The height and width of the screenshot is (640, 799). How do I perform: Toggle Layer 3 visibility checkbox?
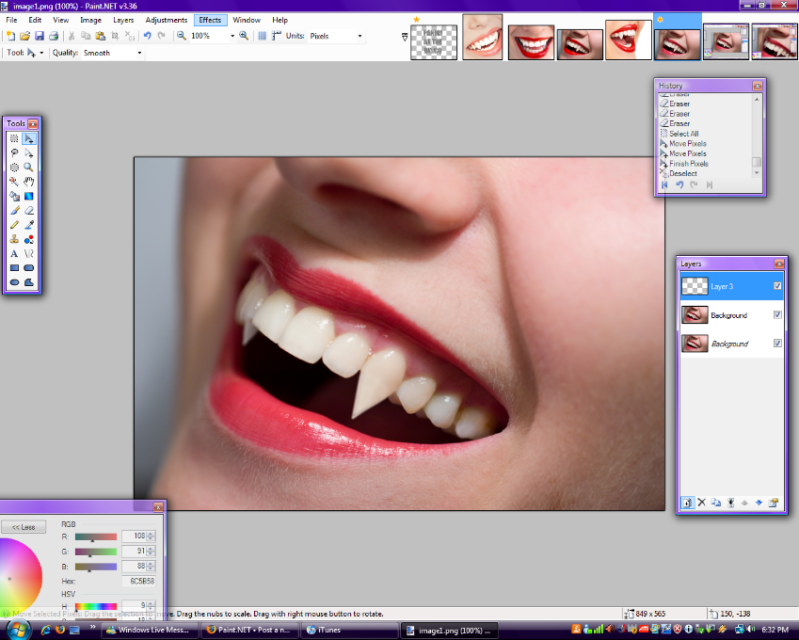pos(777,286)
